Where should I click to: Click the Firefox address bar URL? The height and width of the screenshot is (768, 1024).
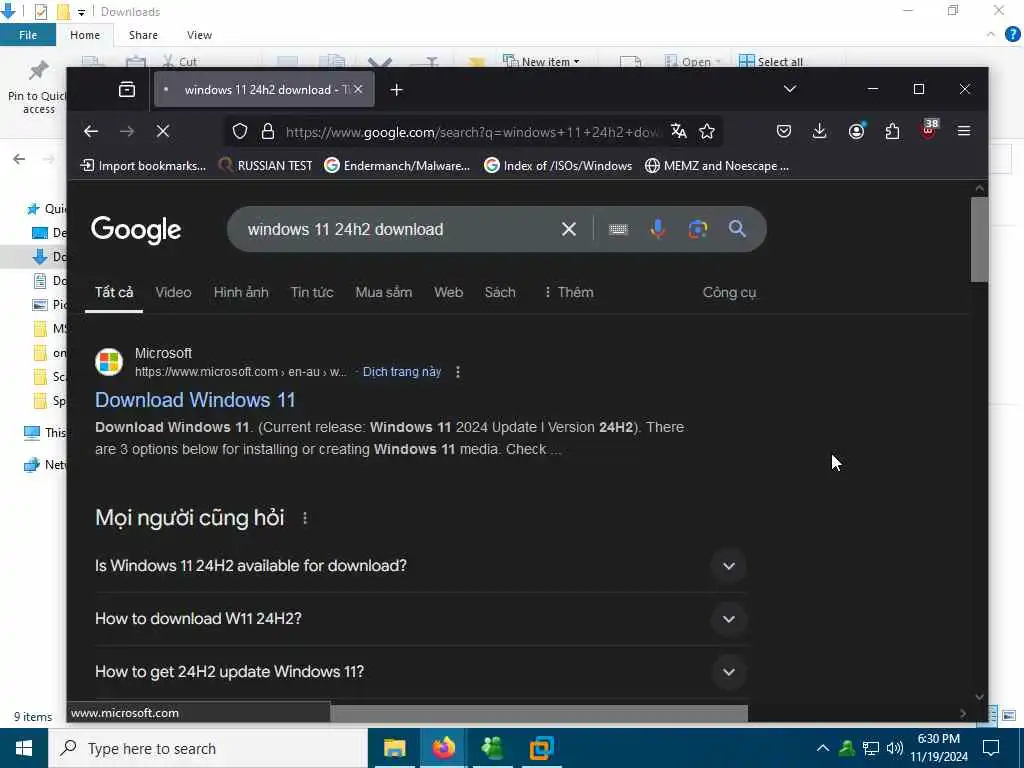tap(473, 132)
